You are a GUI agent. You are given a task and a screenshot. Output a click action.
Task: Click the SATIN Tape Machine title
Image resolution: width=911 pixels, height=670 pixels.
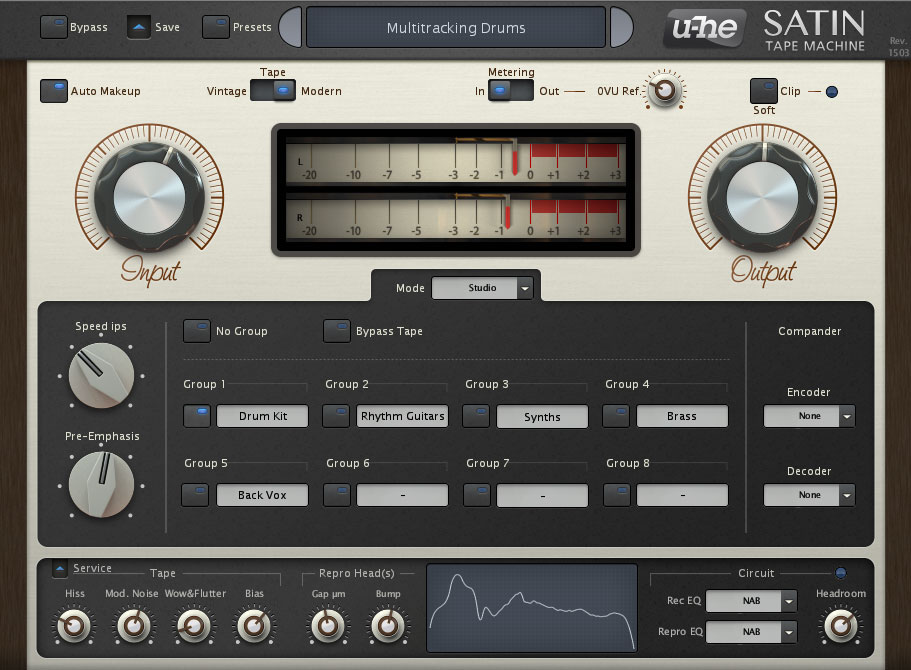pos(814,30)
